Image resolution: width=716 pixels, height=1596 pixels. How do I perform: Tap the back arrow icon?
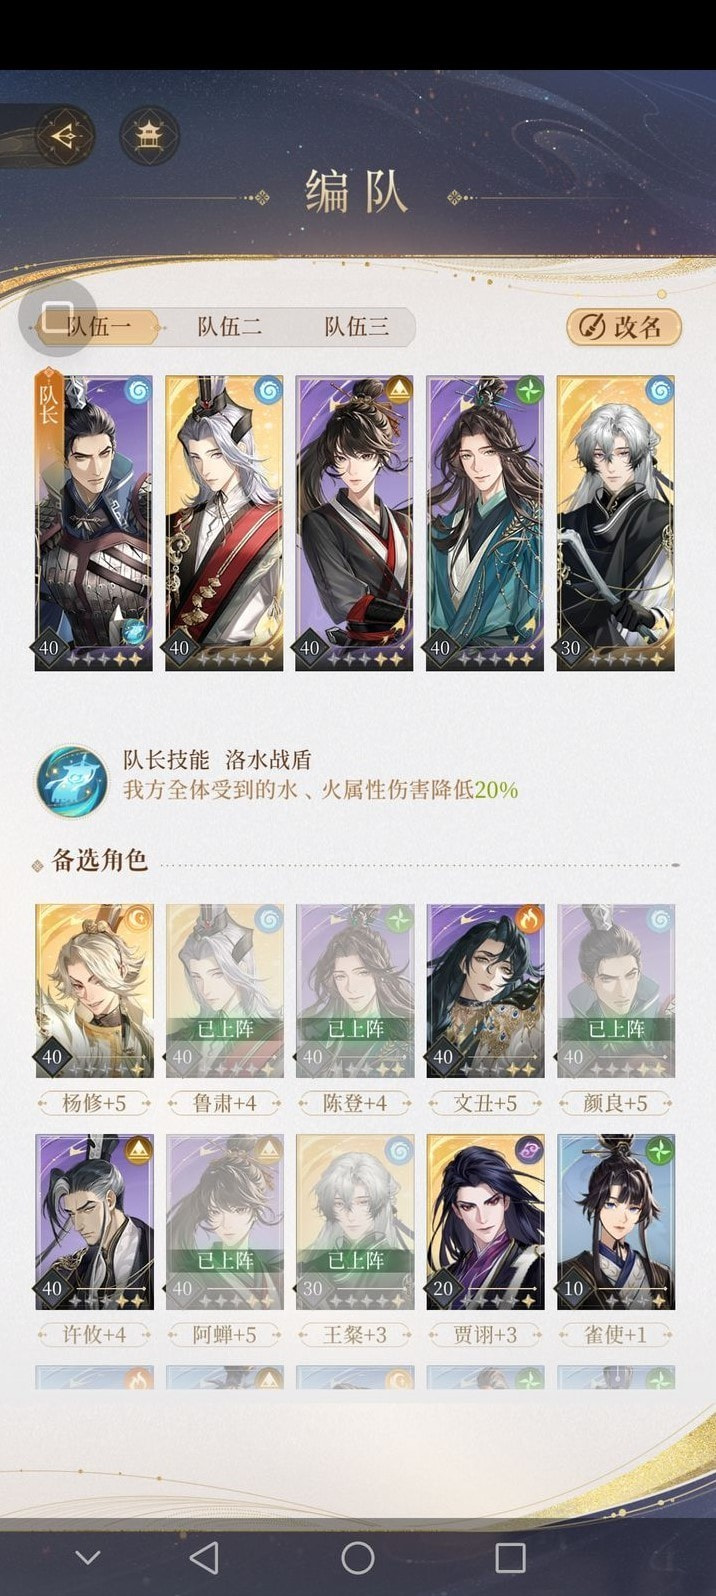[65, 136]
